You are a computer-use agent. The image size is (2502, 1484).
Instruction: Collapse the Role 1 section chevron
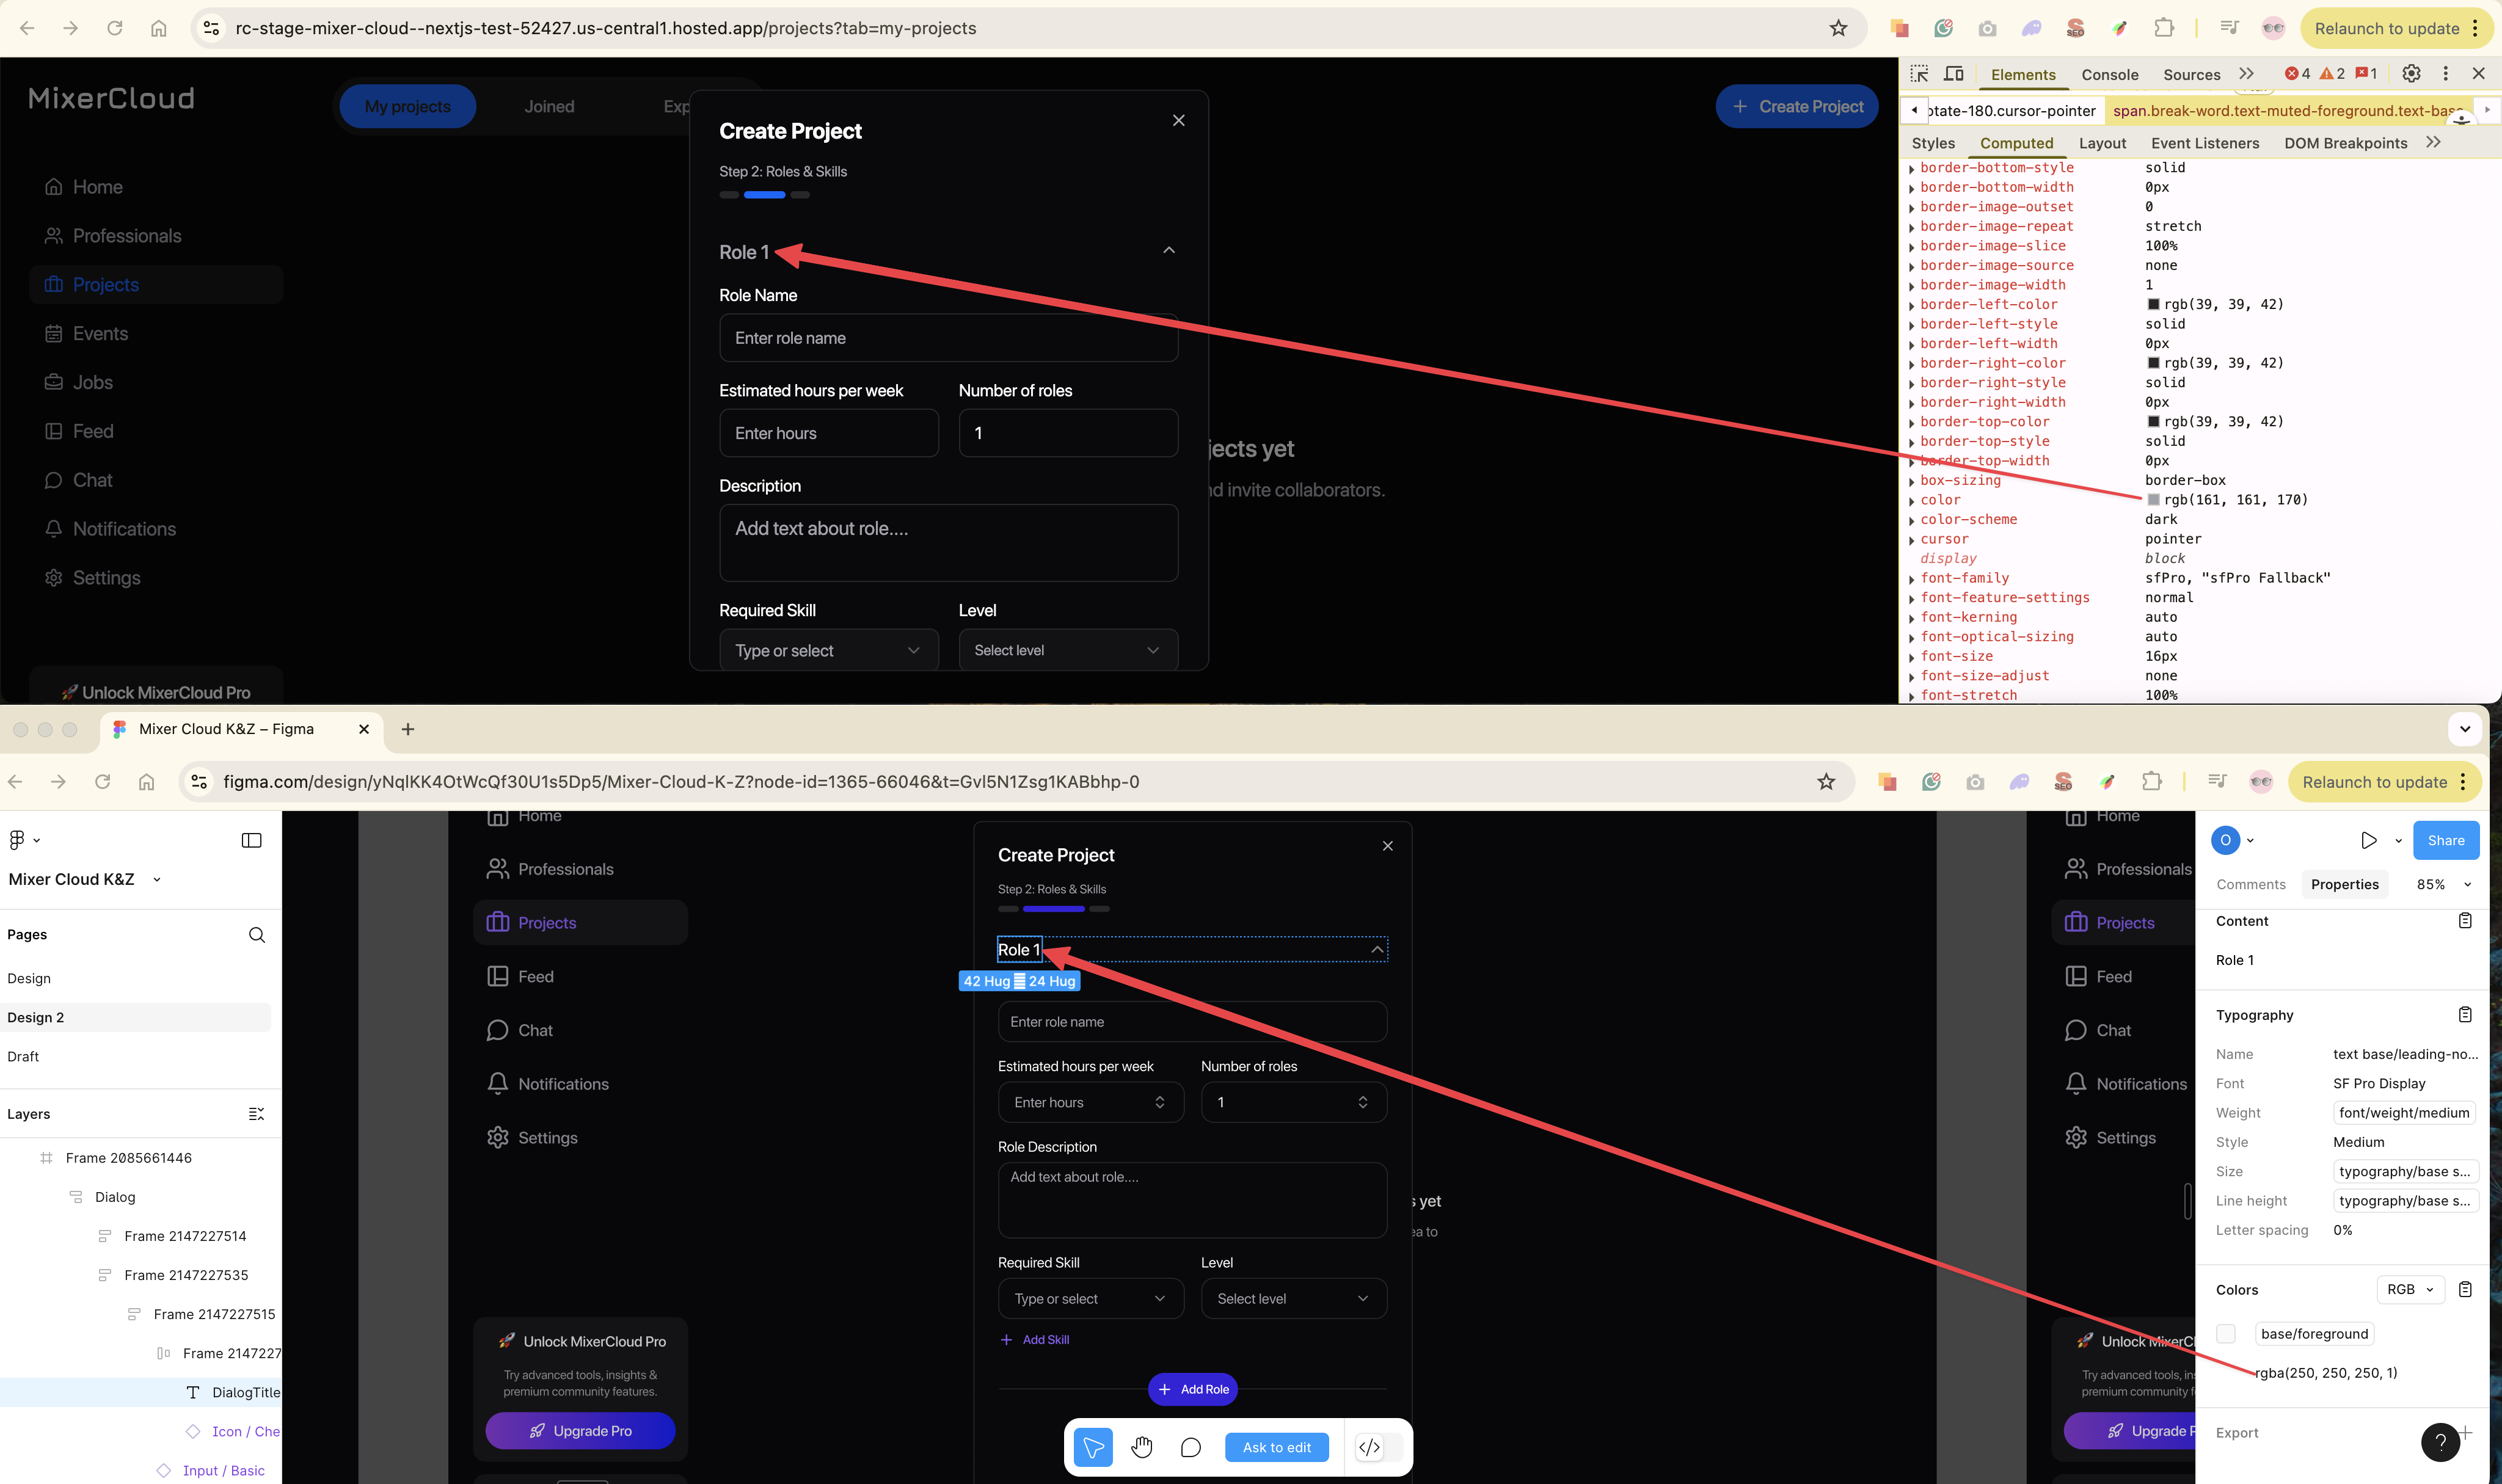coord(1169,250)
